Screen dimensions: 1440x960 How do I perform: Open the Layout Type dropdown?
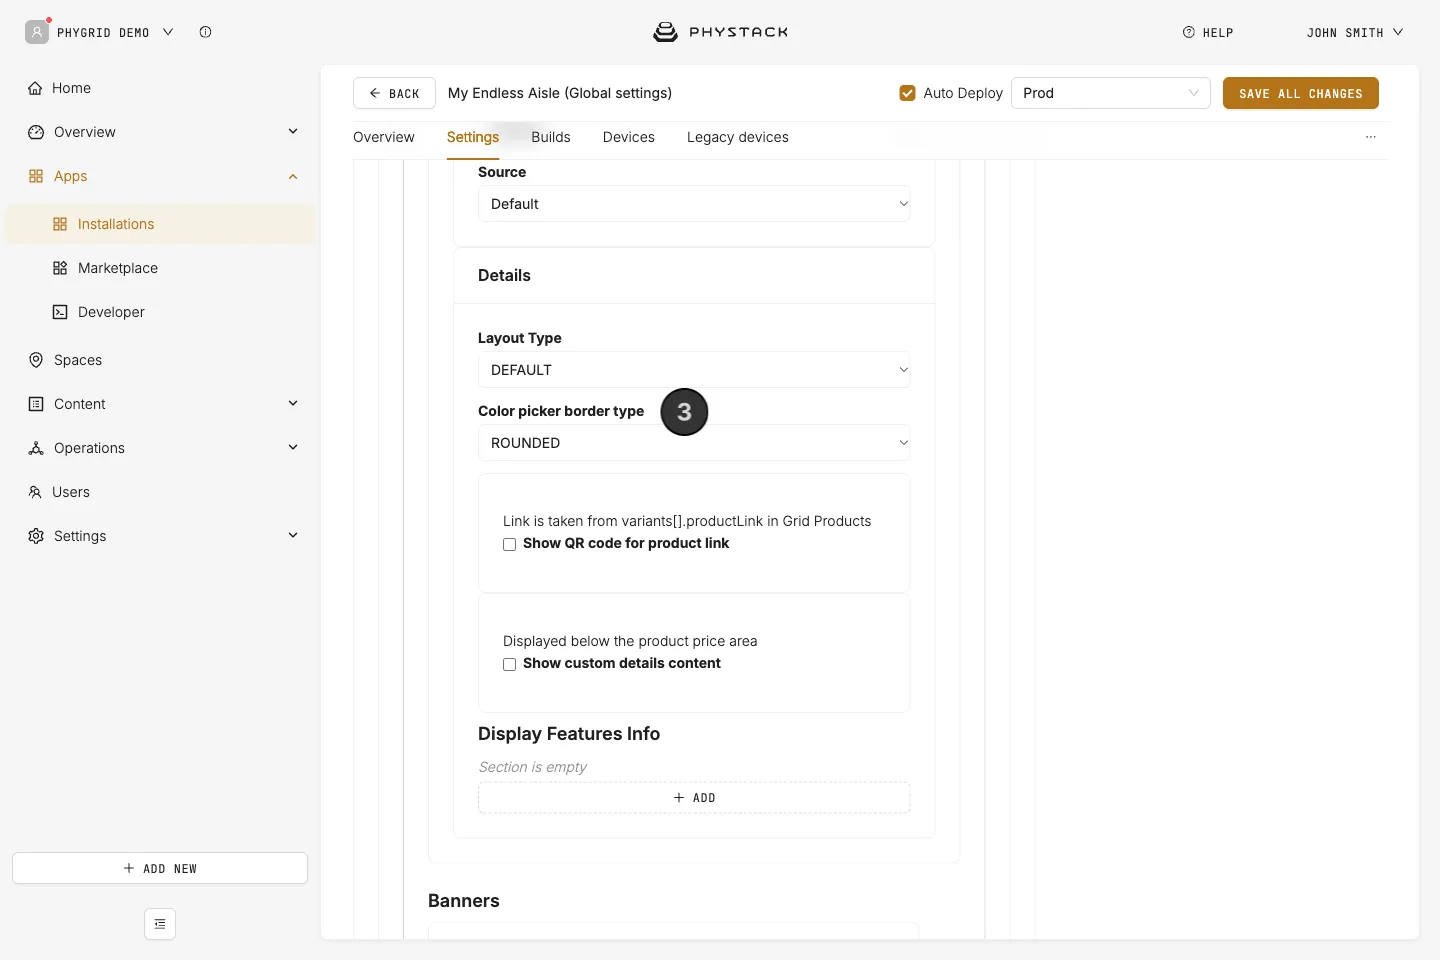[694, 370]
